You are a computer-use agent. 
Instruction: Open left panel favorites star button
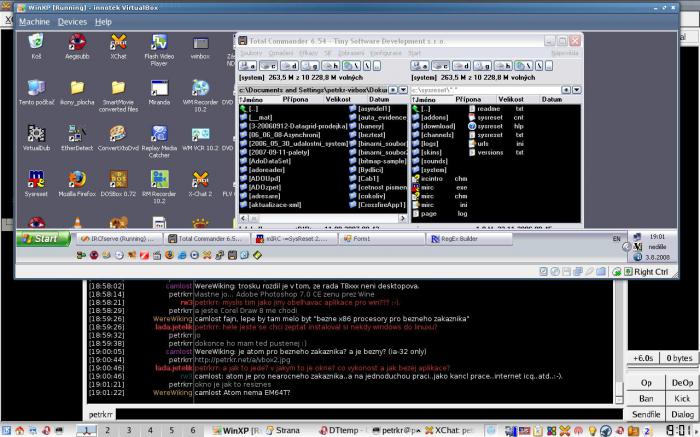(x=393, y=90)
